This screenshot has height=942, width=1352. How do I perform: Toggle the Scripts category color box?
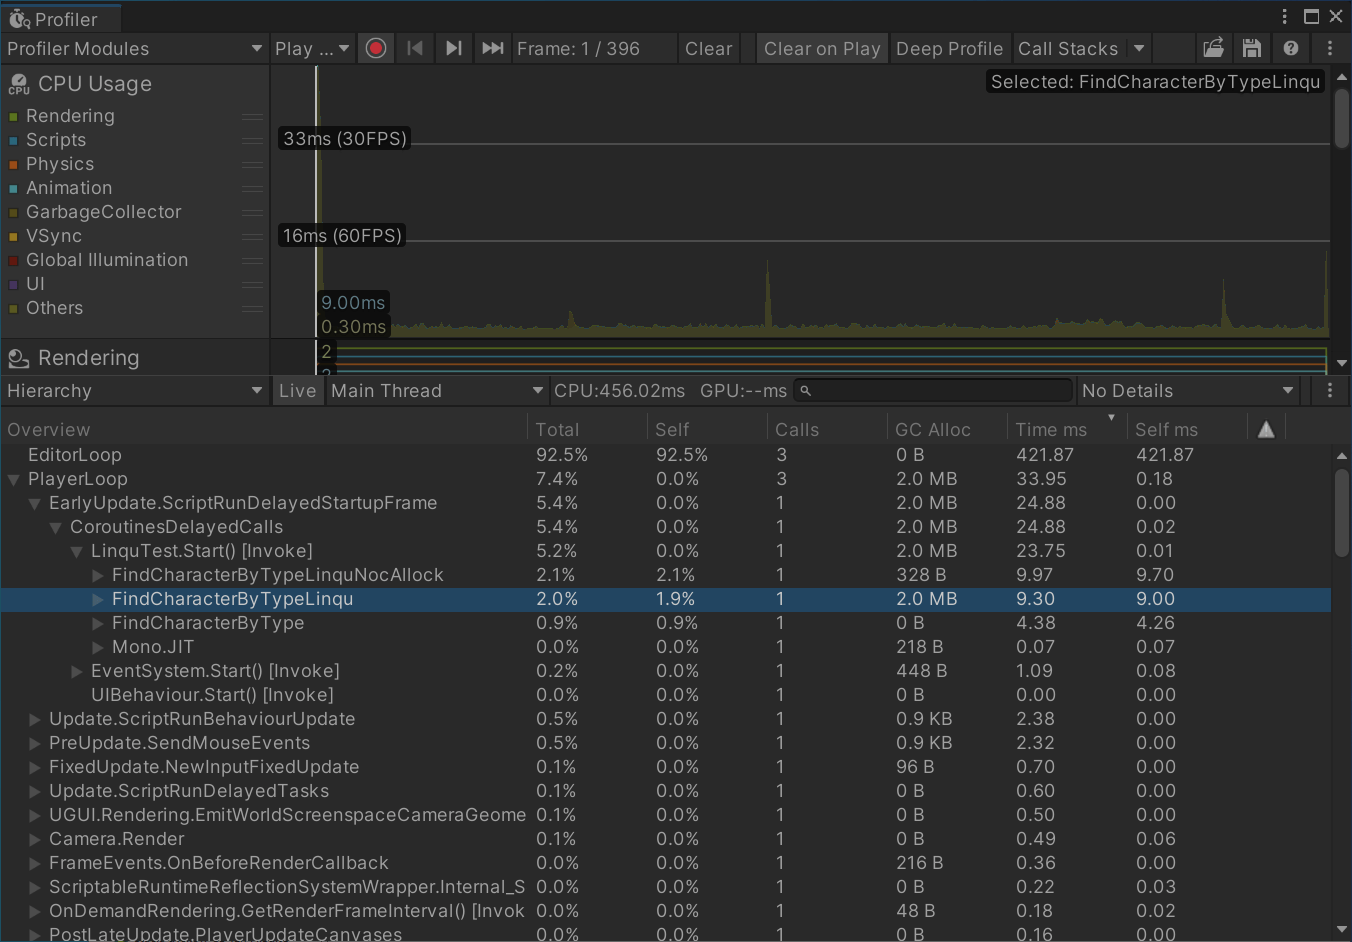coord(13,141)
